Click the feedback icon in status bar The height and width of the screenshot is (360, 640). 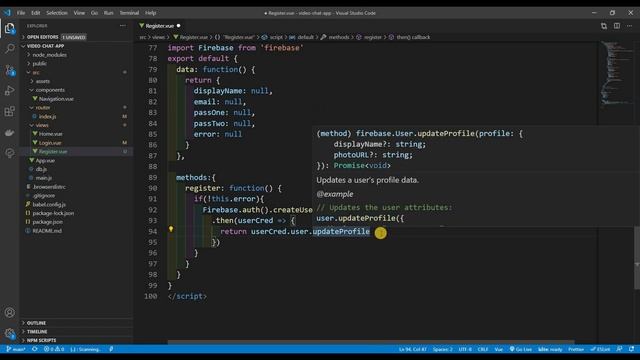click(x=619, y=349)
